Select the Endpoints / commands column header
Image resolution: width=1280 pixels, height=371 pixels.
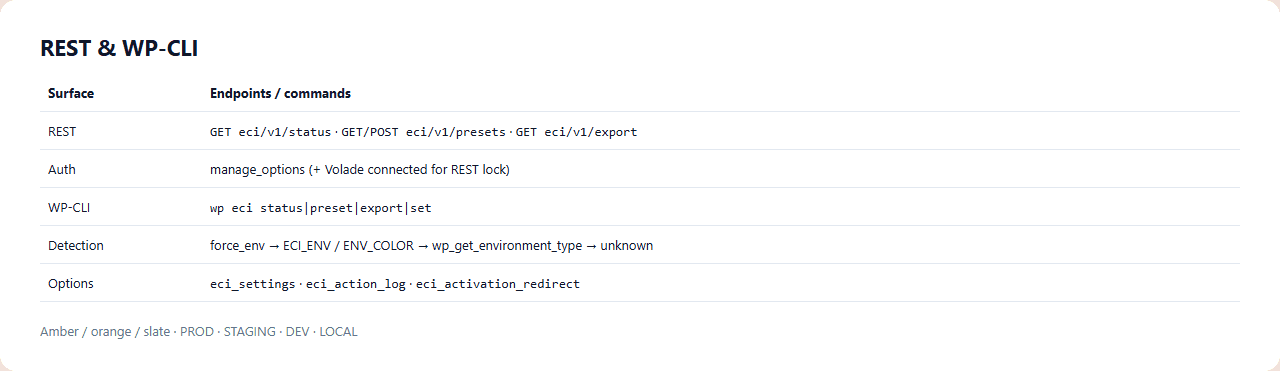tap(280, 93)
